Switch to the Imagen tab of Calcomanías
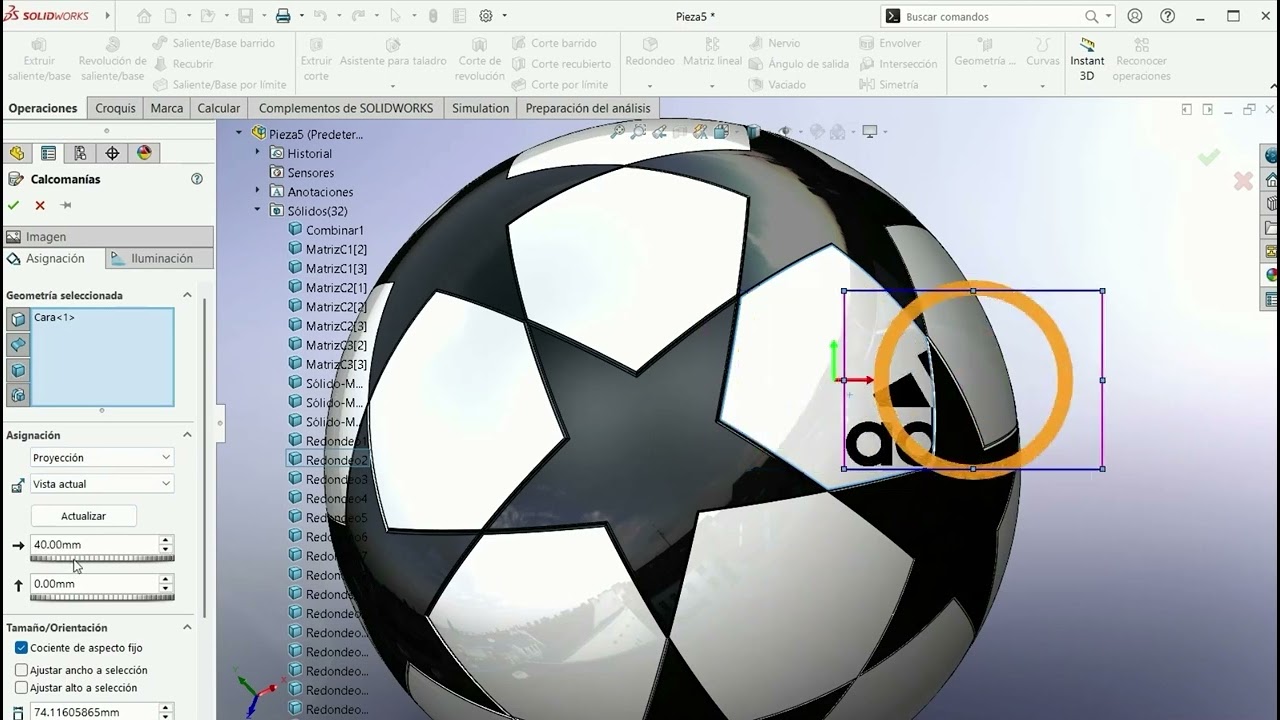Viewport: 1280px width, 720px height. 108,237
